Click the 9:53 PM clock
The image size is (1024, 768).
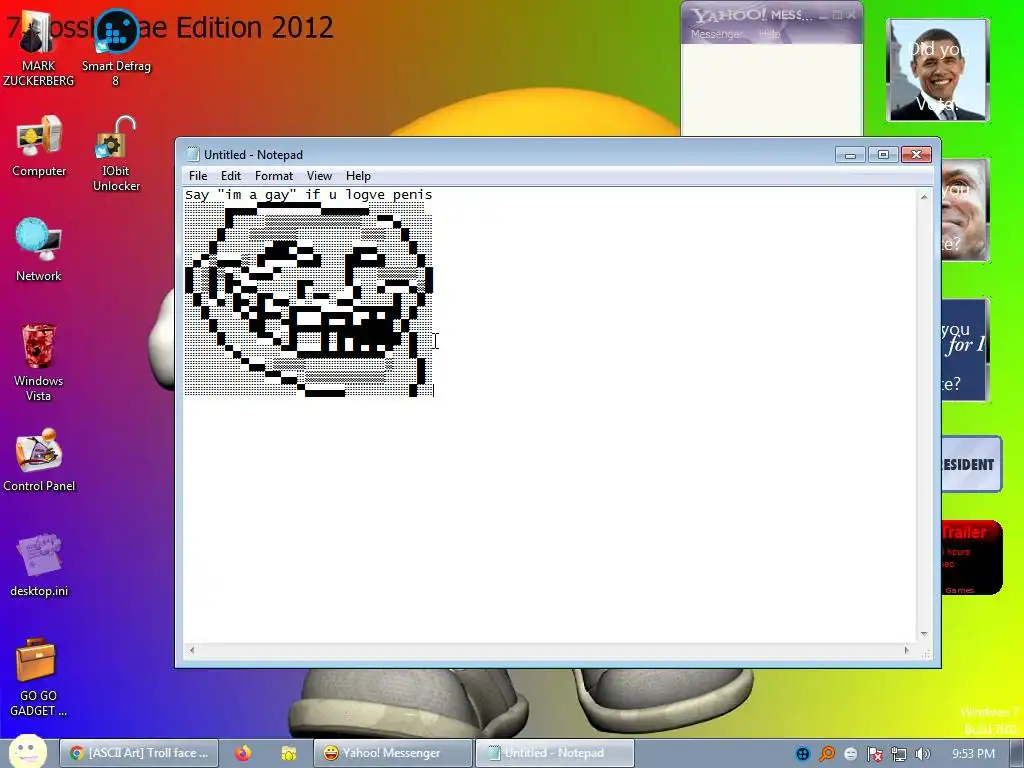(973, 754)
